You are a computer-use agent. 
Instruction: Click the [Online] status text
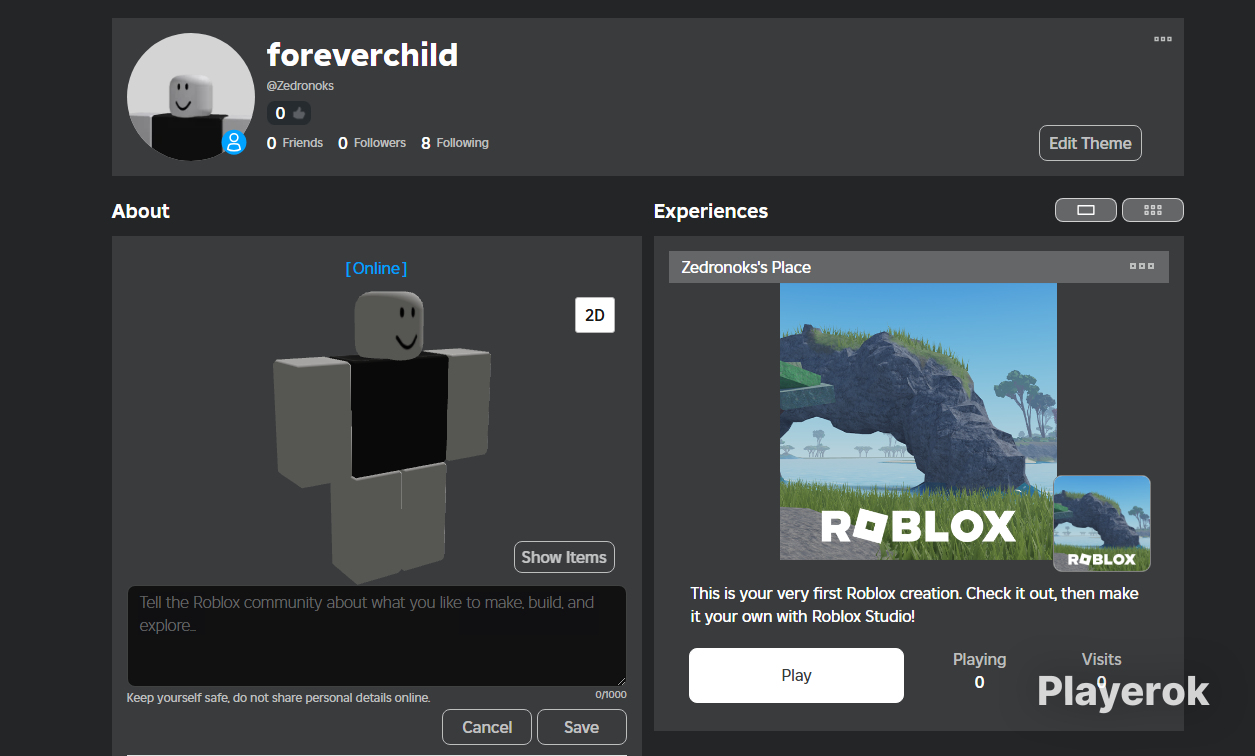376,268
